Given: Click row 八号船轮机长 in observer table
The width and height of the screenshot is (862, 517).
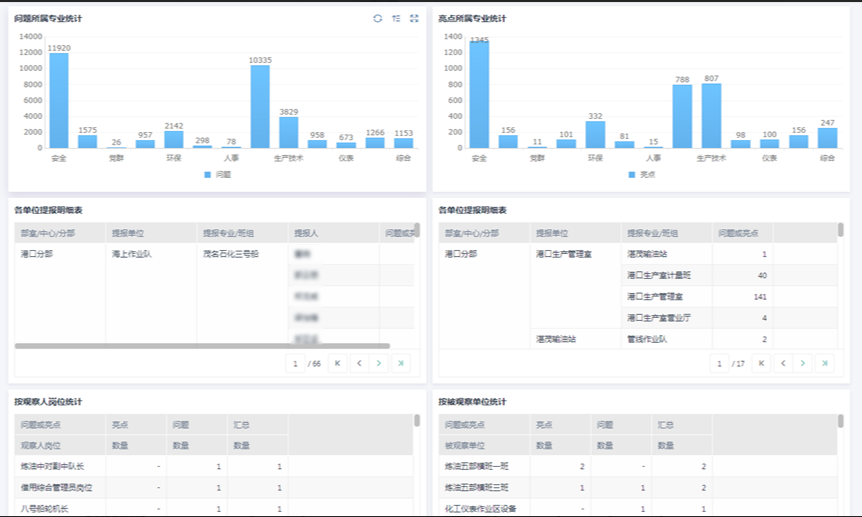Looking at the screenshot, I should [214, 509].
